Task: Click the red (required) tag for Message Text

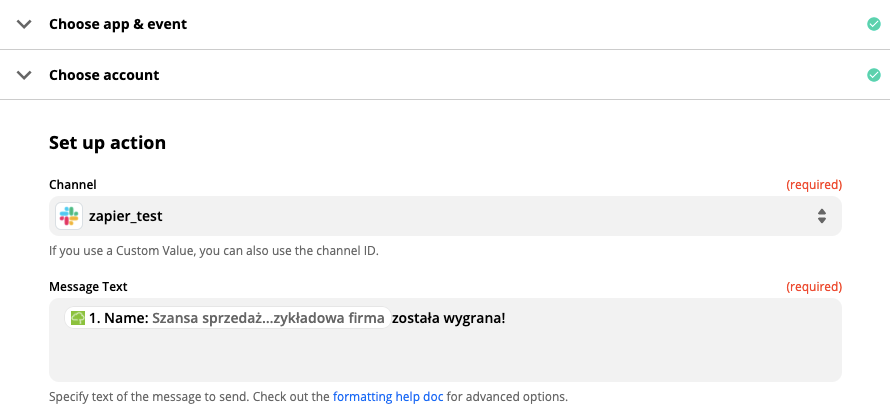Action: [x=813, y=287]
